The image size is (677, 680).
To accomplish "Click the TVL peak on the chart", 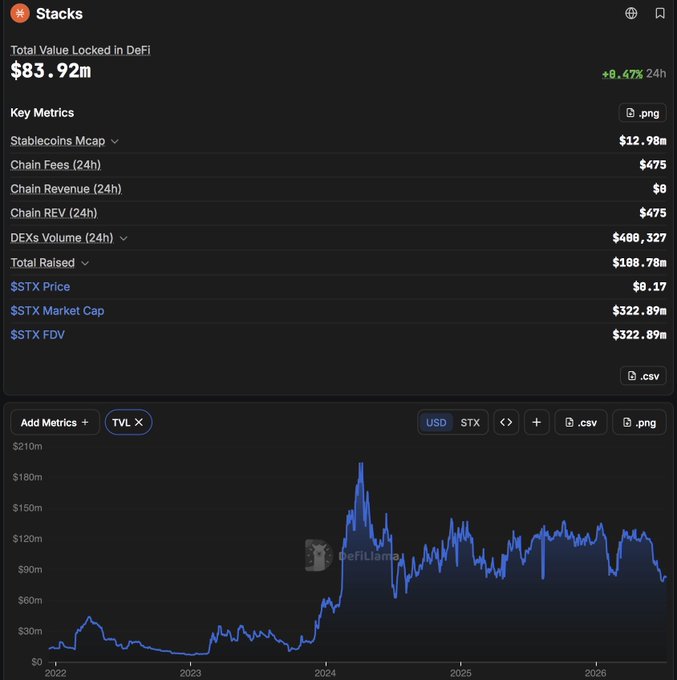I will (x=361, y=463).
